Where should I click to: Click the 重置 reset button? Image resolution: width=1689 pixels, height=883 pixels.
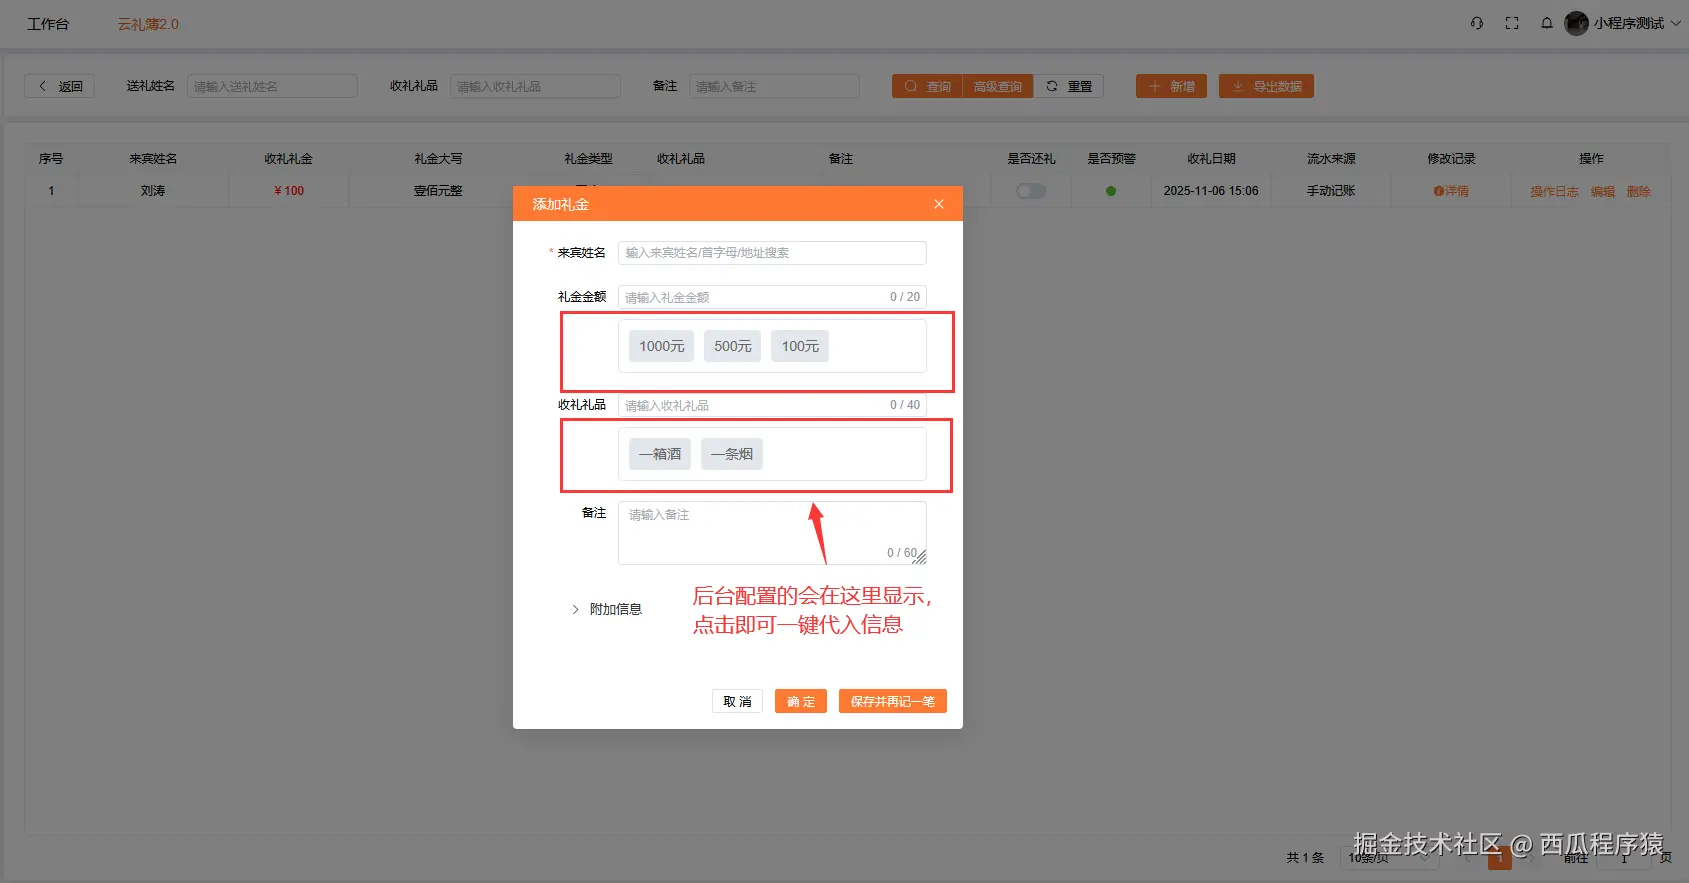click(1069, 86)
